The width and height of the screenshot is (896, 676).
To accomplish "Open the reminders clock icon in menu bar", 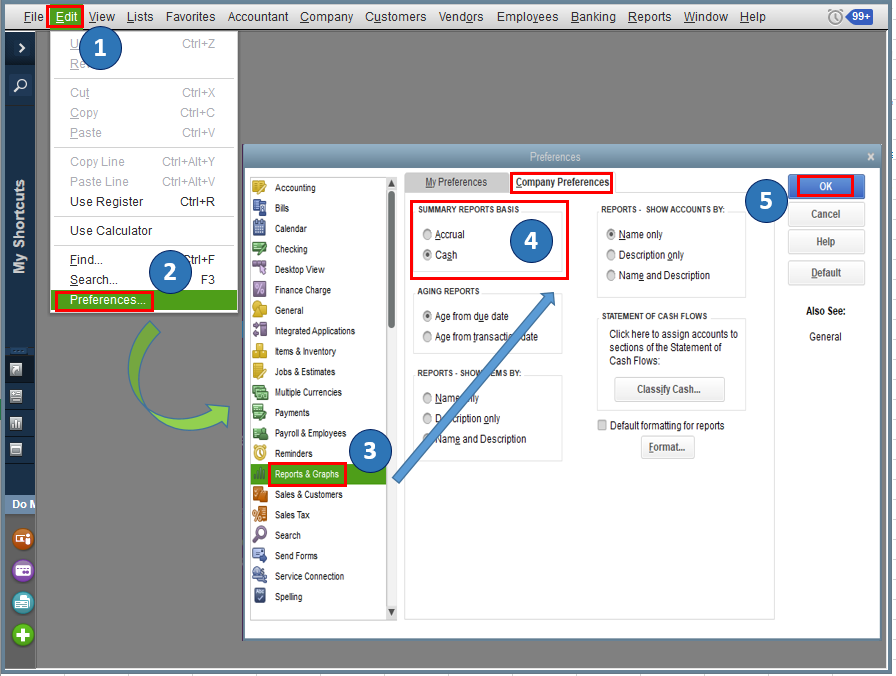I will click(x=834, y=17).
